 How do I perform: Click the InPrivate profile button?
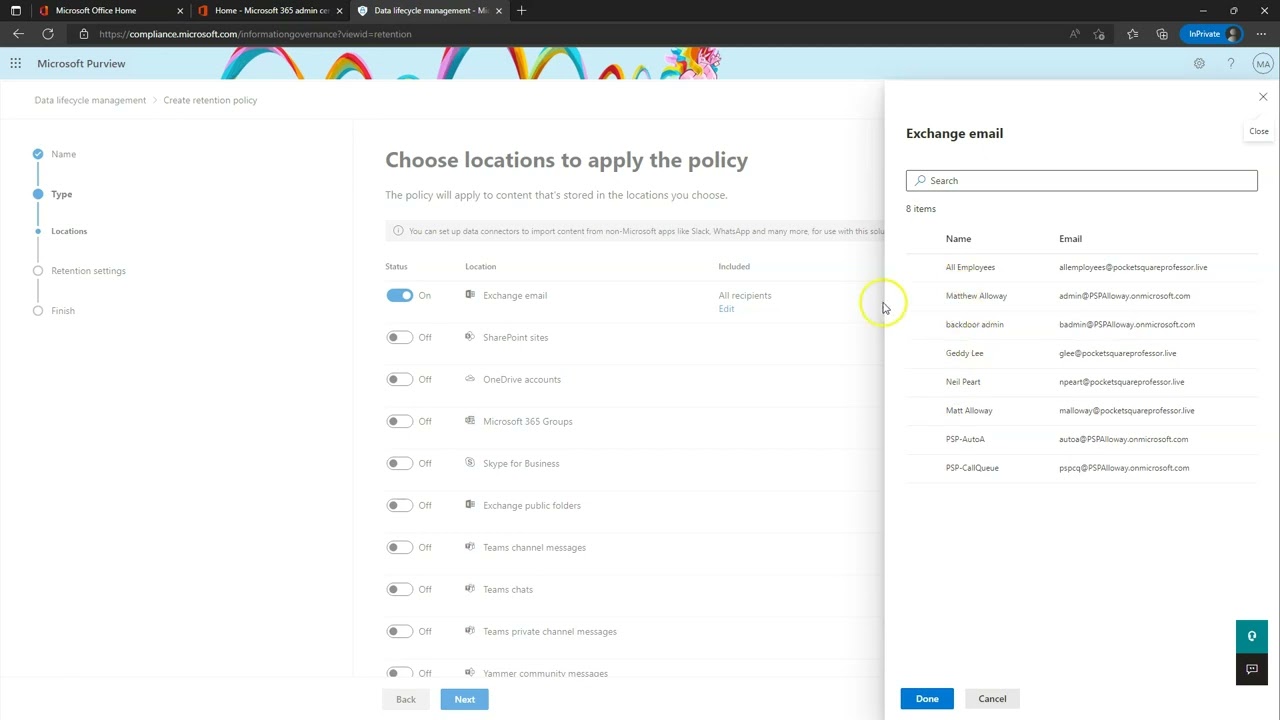click(x=1211, y=34)
